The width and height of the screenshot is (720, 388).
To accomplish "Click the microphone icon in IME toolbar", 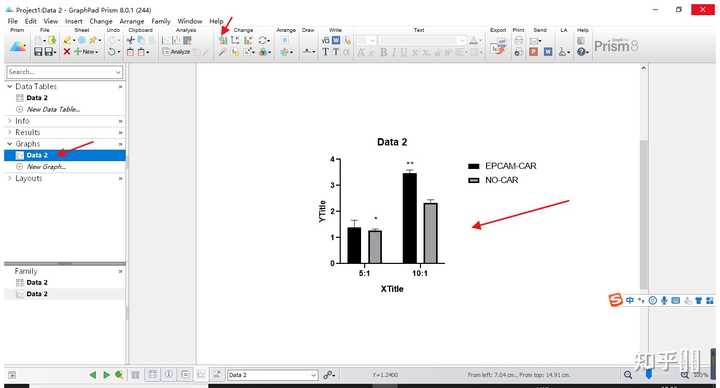I will 664,300.
